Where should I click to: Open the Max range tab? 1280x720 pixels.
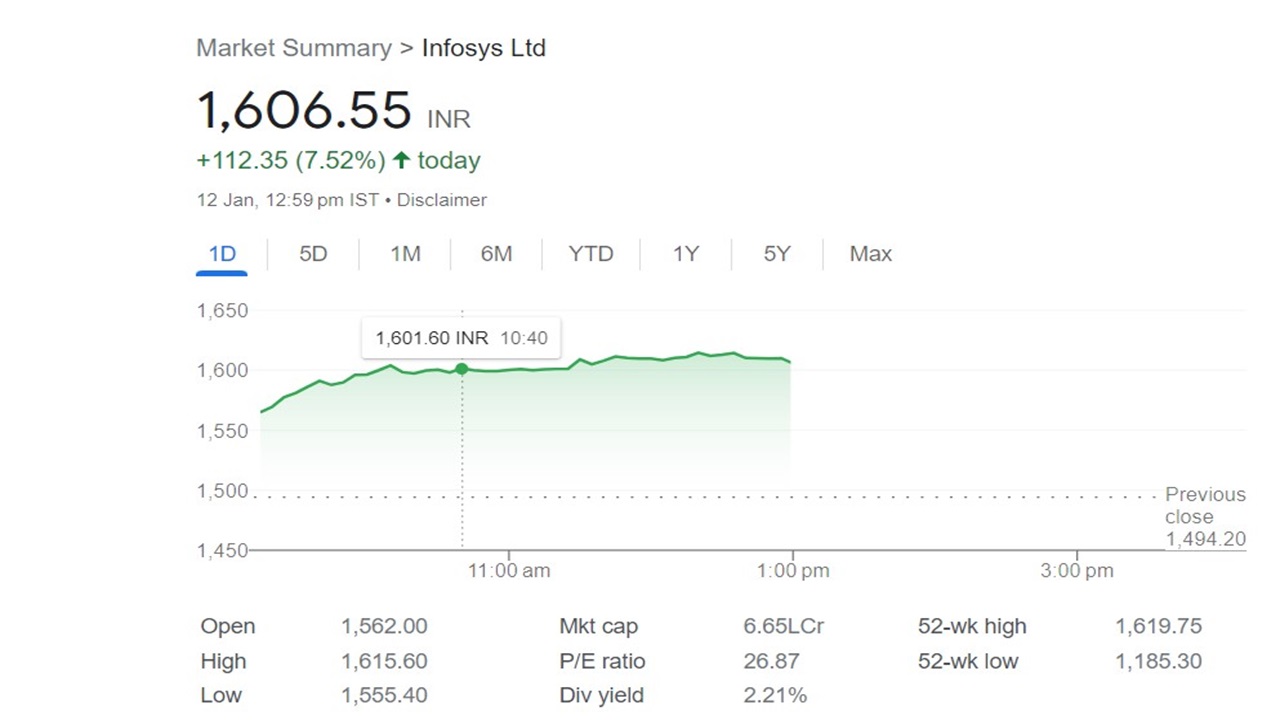[870, 254]
